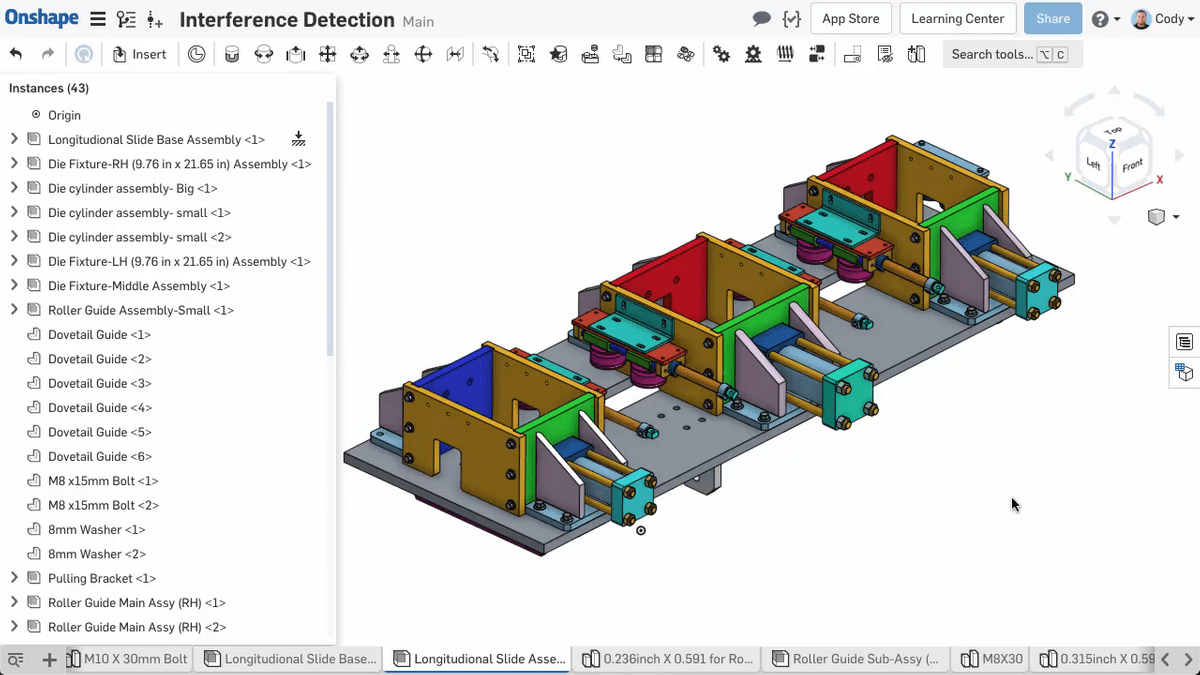Click the blue Share button
The height and width of the screenshot is (675, 1200).
click(x=1053, y=19)
